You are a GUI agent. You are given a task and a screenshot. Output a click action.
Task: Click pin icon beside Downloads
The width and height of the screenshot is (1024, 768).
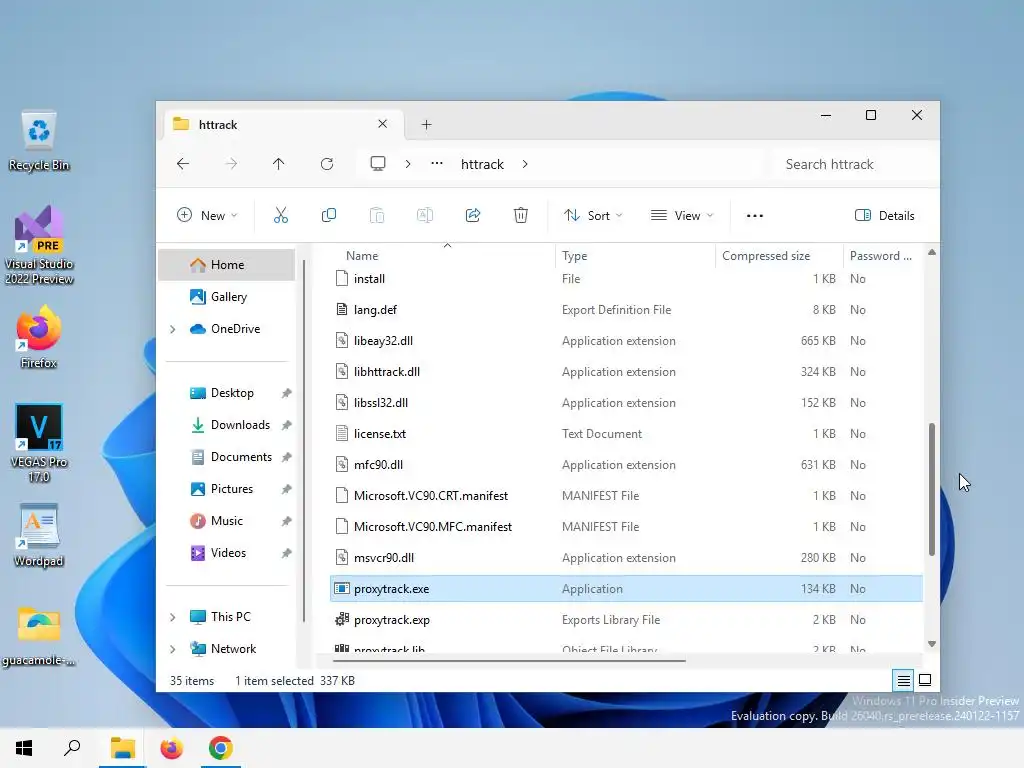point(286,425)
